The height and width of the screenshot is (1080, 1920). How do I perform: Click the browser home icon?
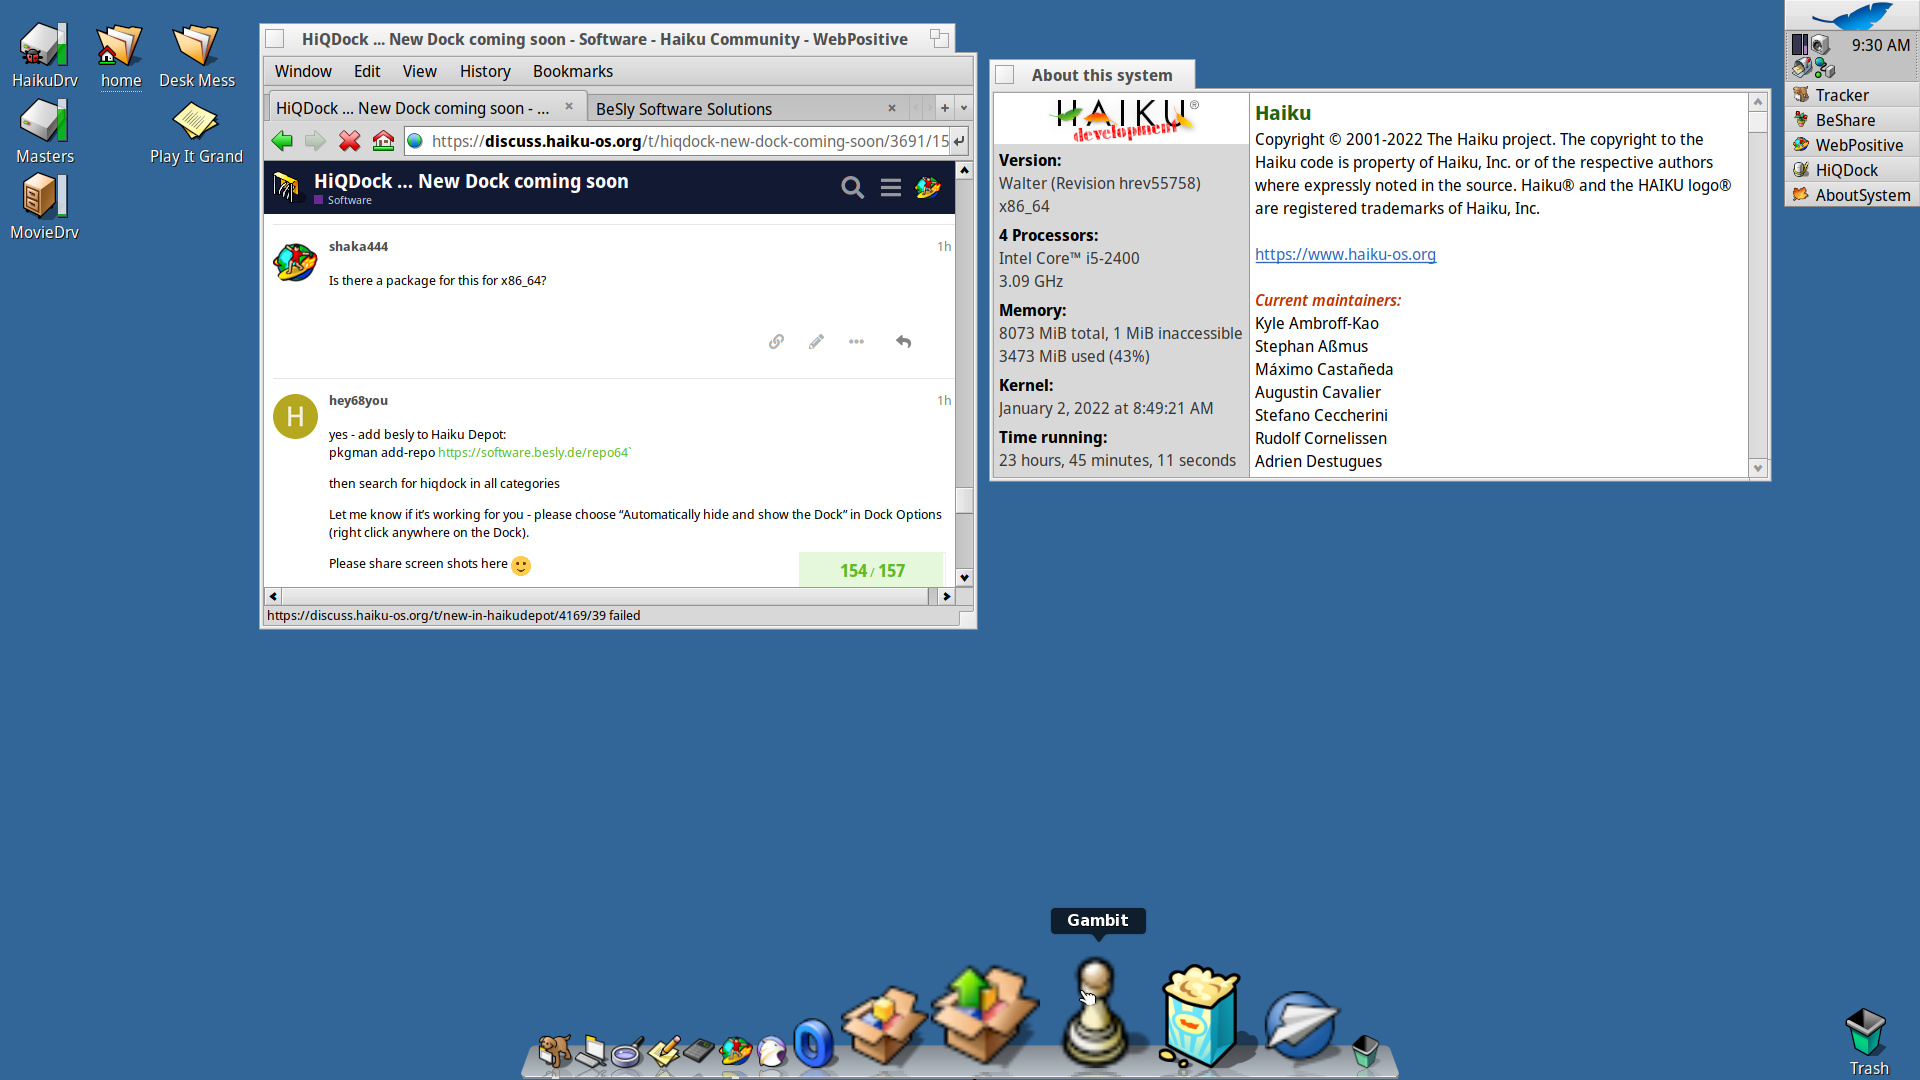point(383,141)
